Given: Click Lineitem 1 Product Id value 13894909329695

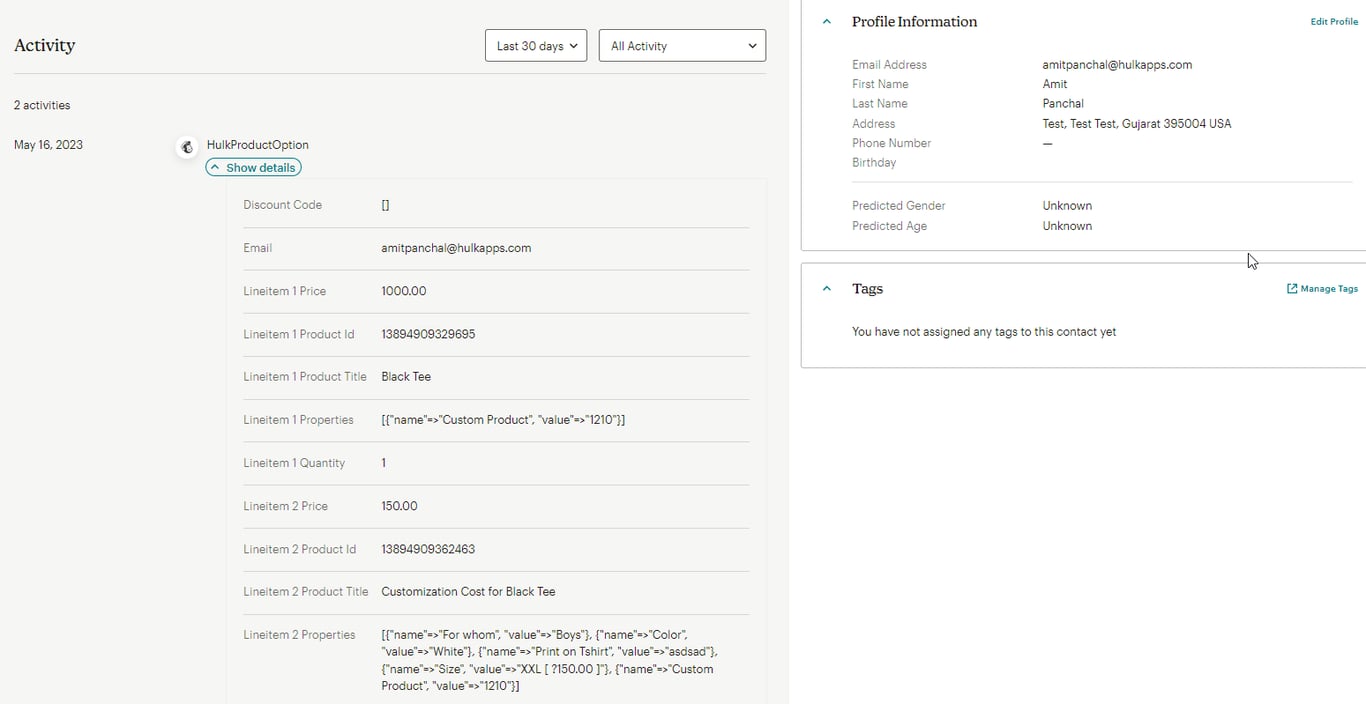Looking at the screenshot, I should pos(428,334).
